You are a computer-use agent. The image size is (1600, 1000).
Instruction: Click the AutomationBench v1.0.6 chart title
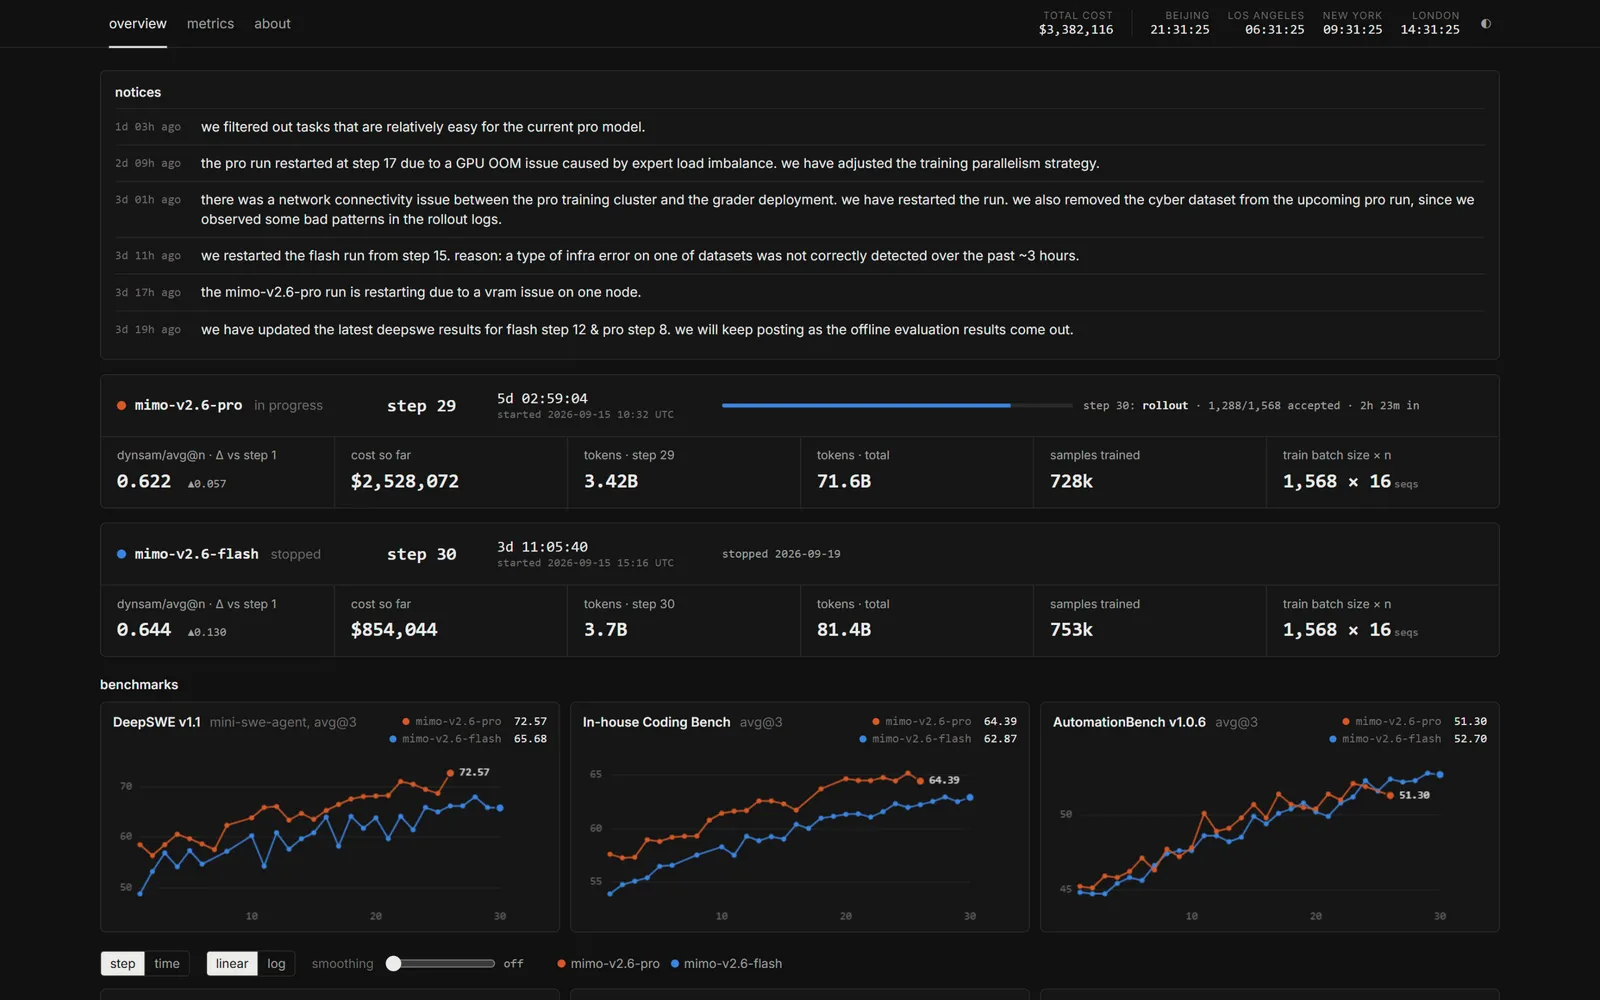pyautogui.click(x=1129, y=722)
